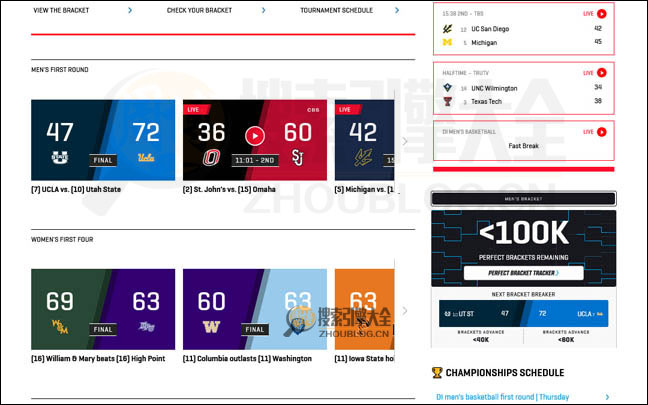The height and width of the screenshot is (405, 648).
Task: Select UC San Diego team name in sidebar
Action: pos(490,29)
